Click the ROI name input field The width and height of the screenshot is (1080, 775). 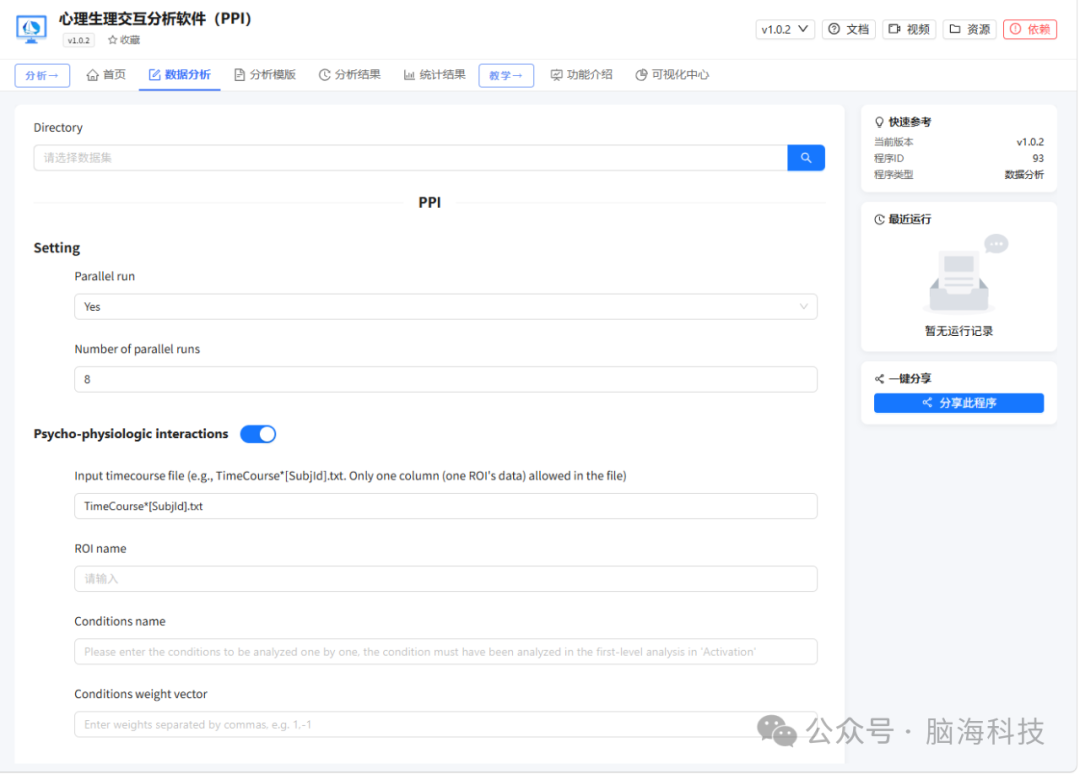pos(446,579)
